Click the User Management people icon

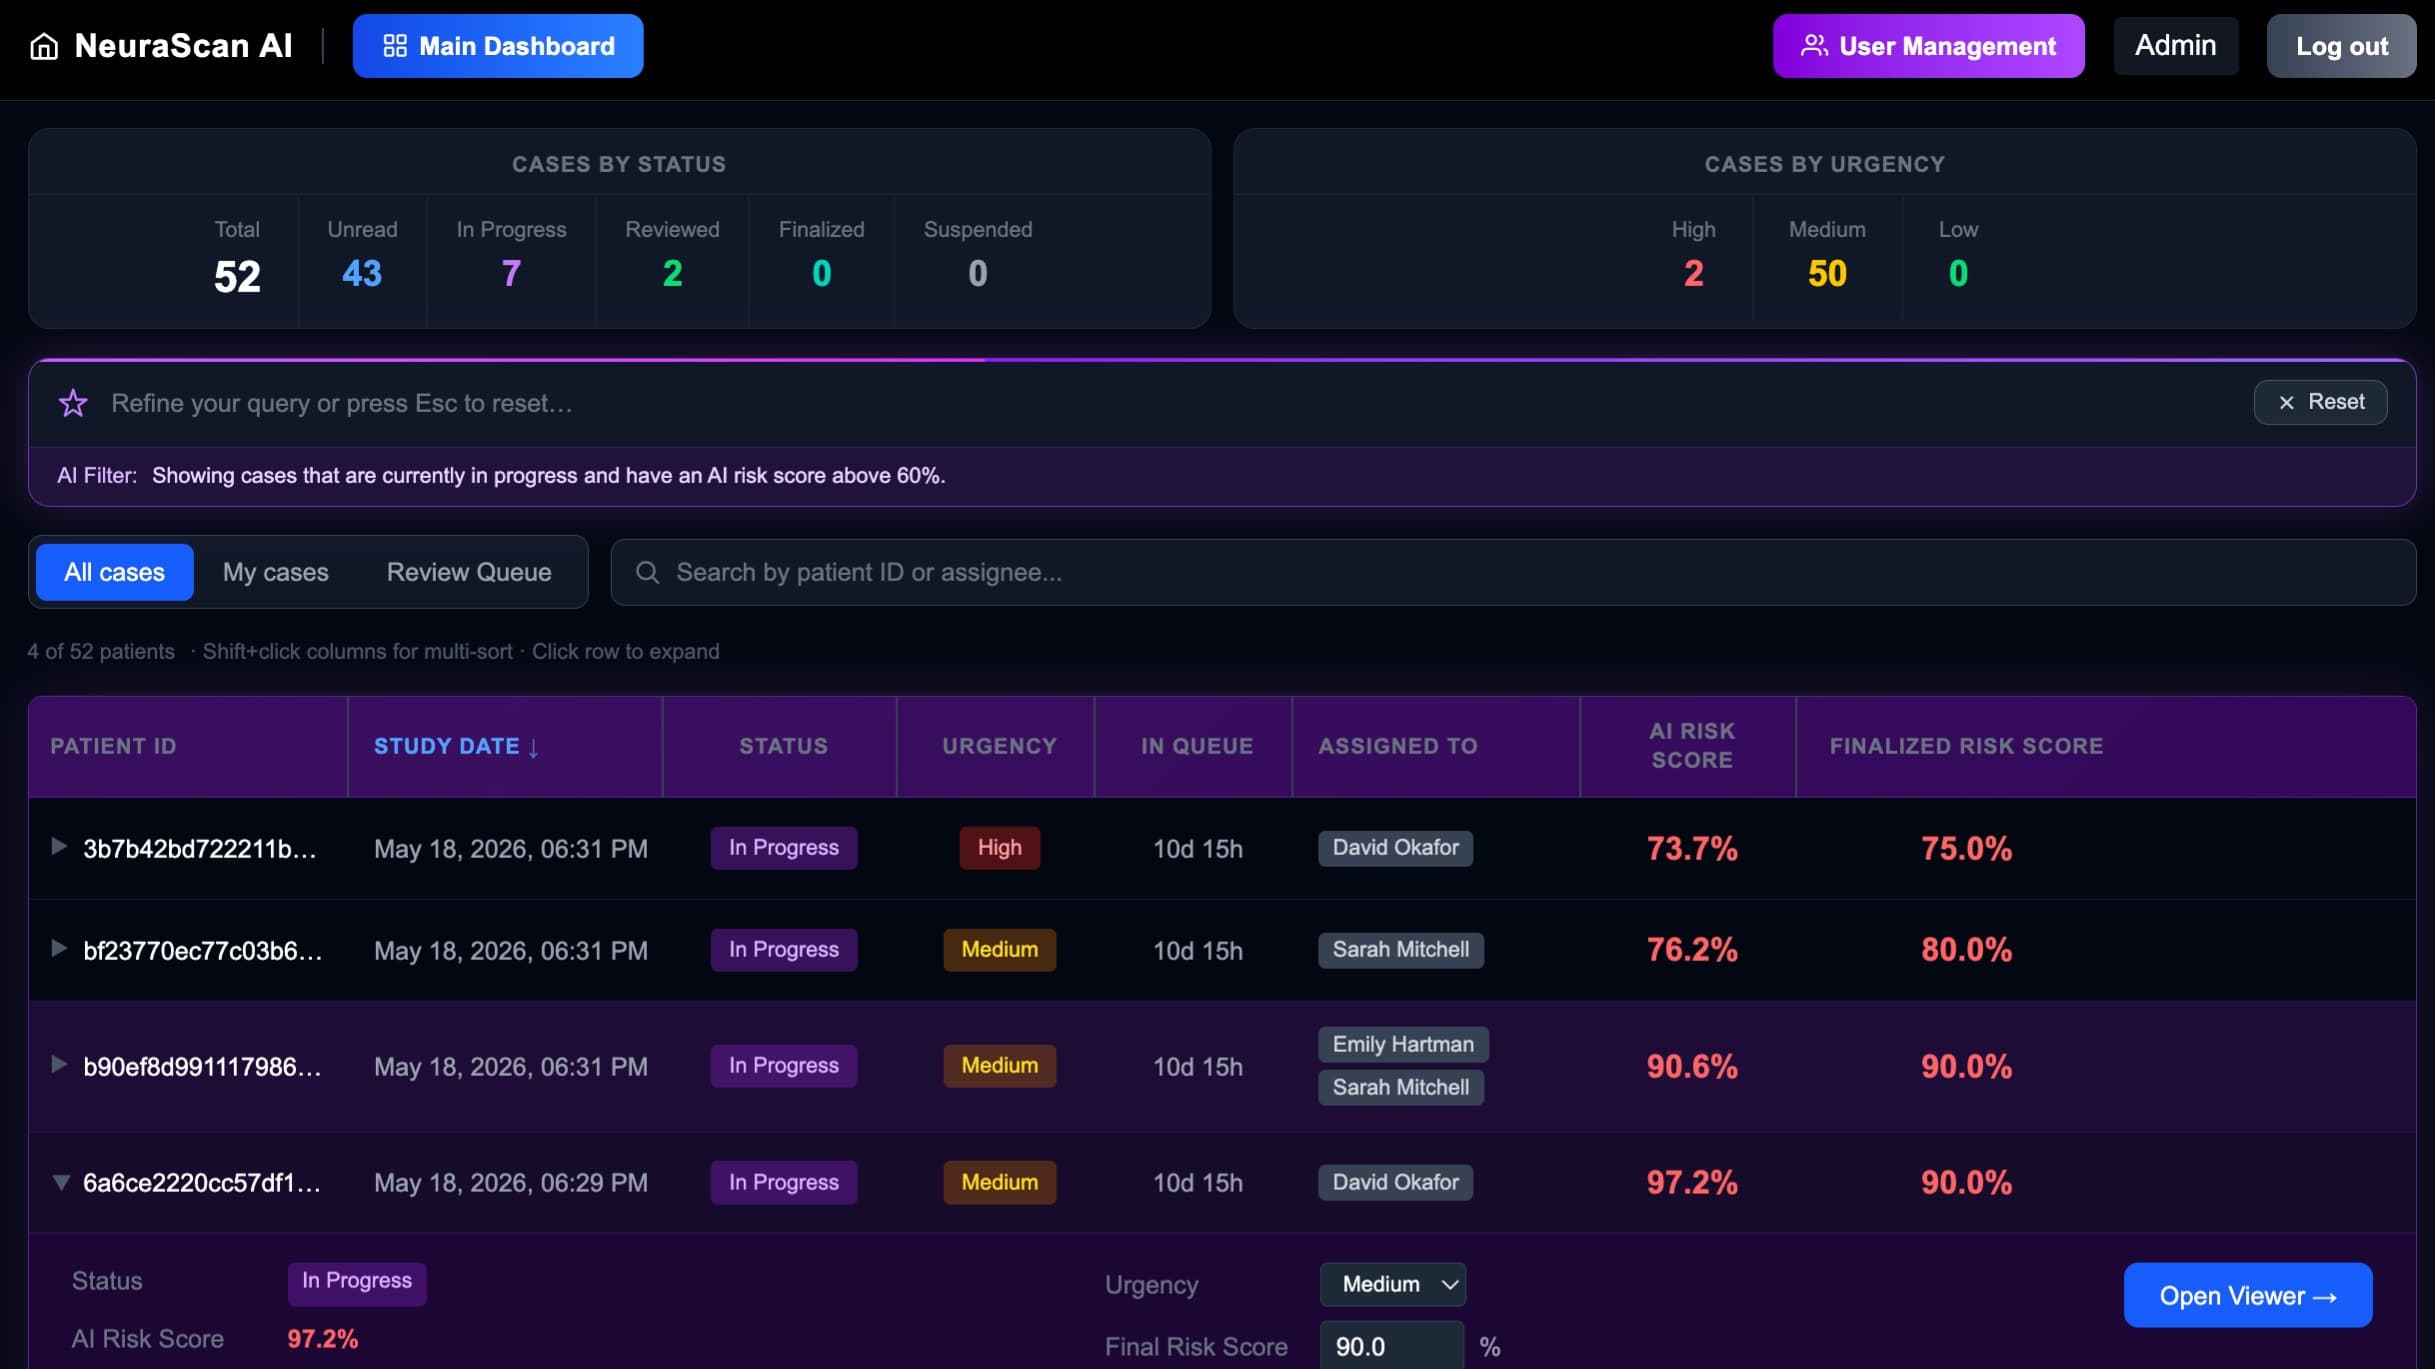point(1814,46)
